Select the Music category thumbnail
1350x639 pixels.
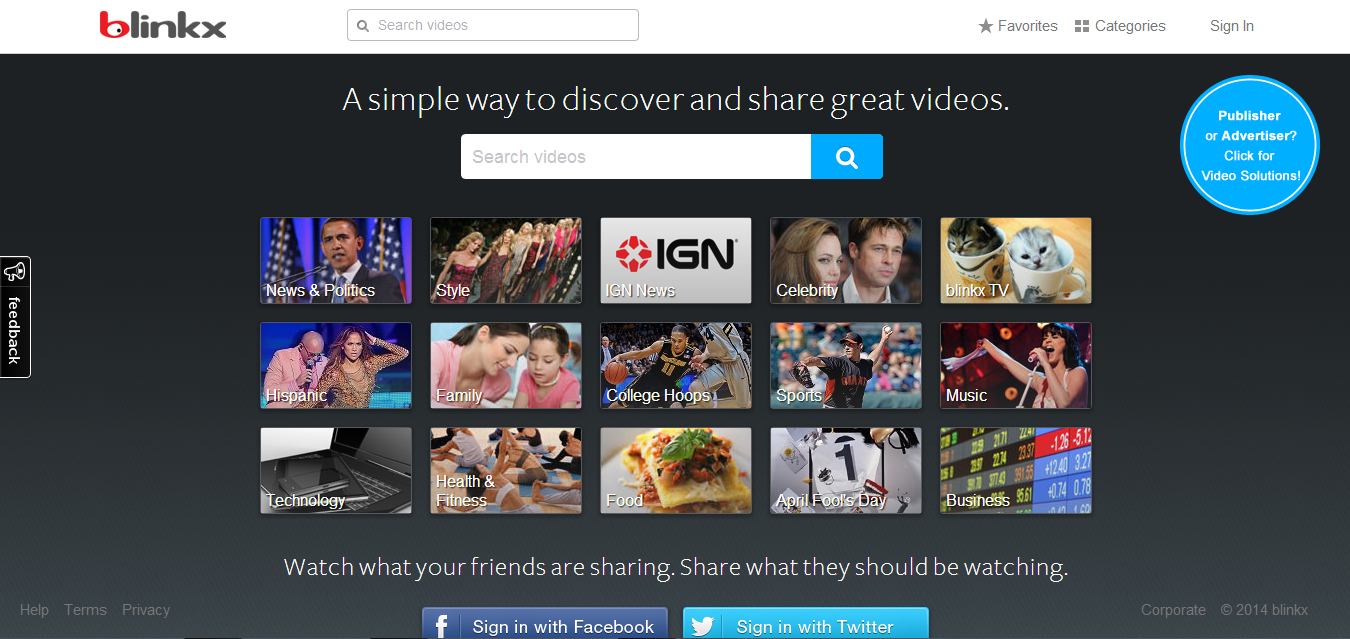coord(1015,365)
